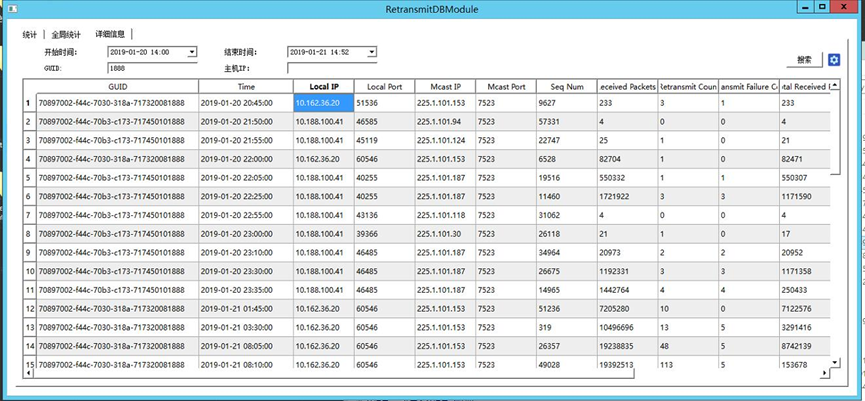Click the Received Packets cell 82704
Screen dimensions: 865x401
click(x=627, y=159)
